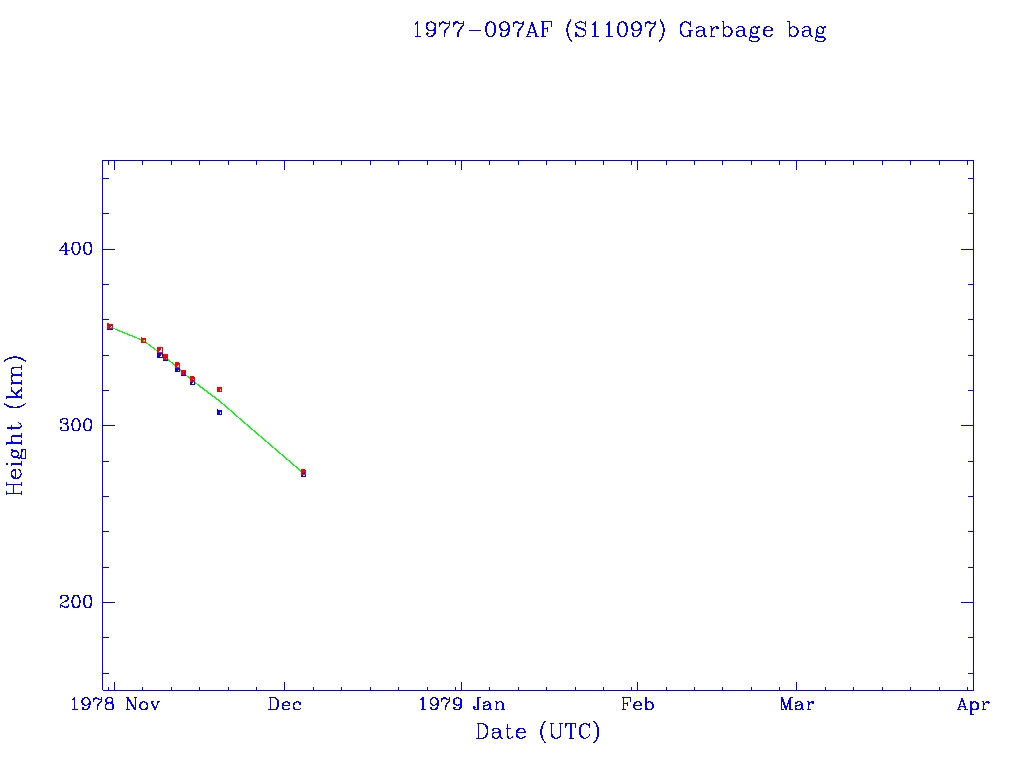The width and height of the screenshot is (1024, 768).
Task: Click the first data point at the curve's start
Action: coord(110,327)
